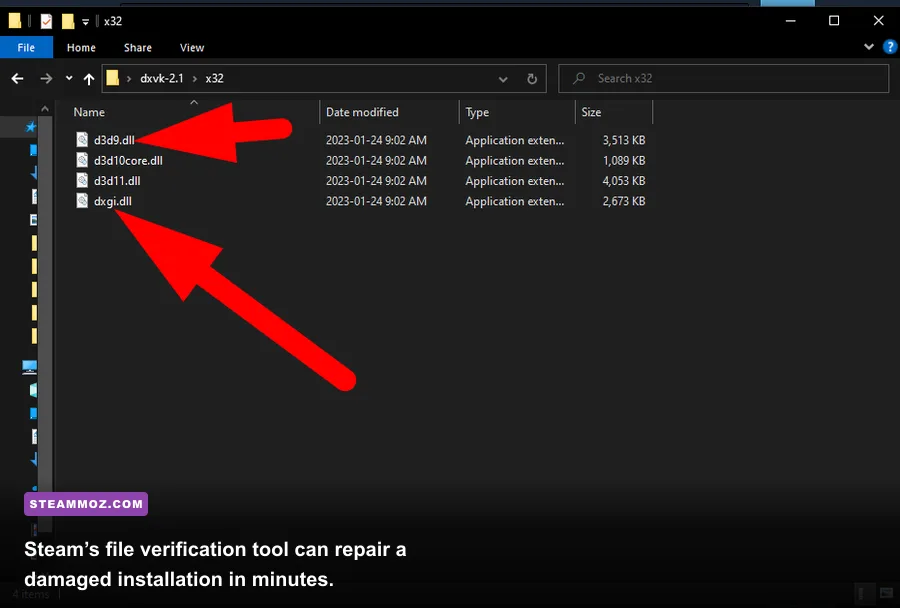Click the 1,089 KB size cell

(x=624, y=161)
